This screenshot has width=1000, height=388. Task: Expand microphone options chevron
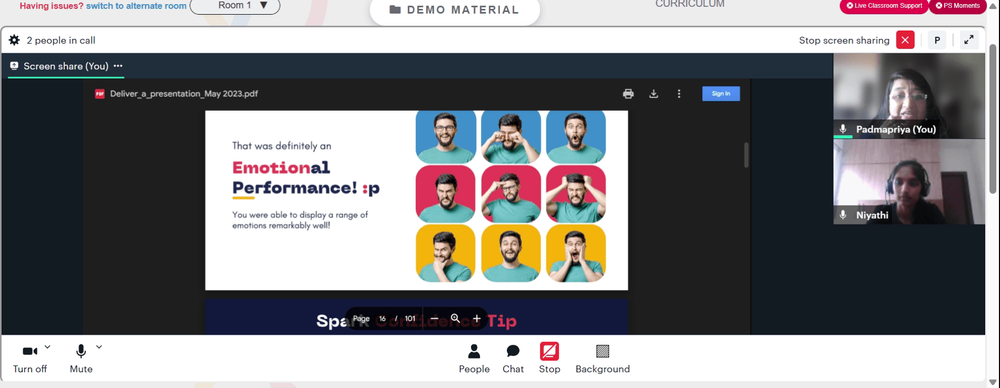coord(99,347)
